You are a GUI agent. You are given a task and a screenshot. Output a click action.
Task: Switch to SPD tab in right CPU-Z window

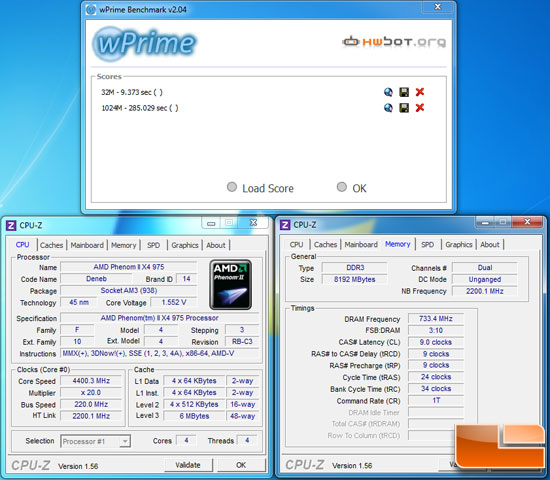pyautogui.click(x=427, y=244)
